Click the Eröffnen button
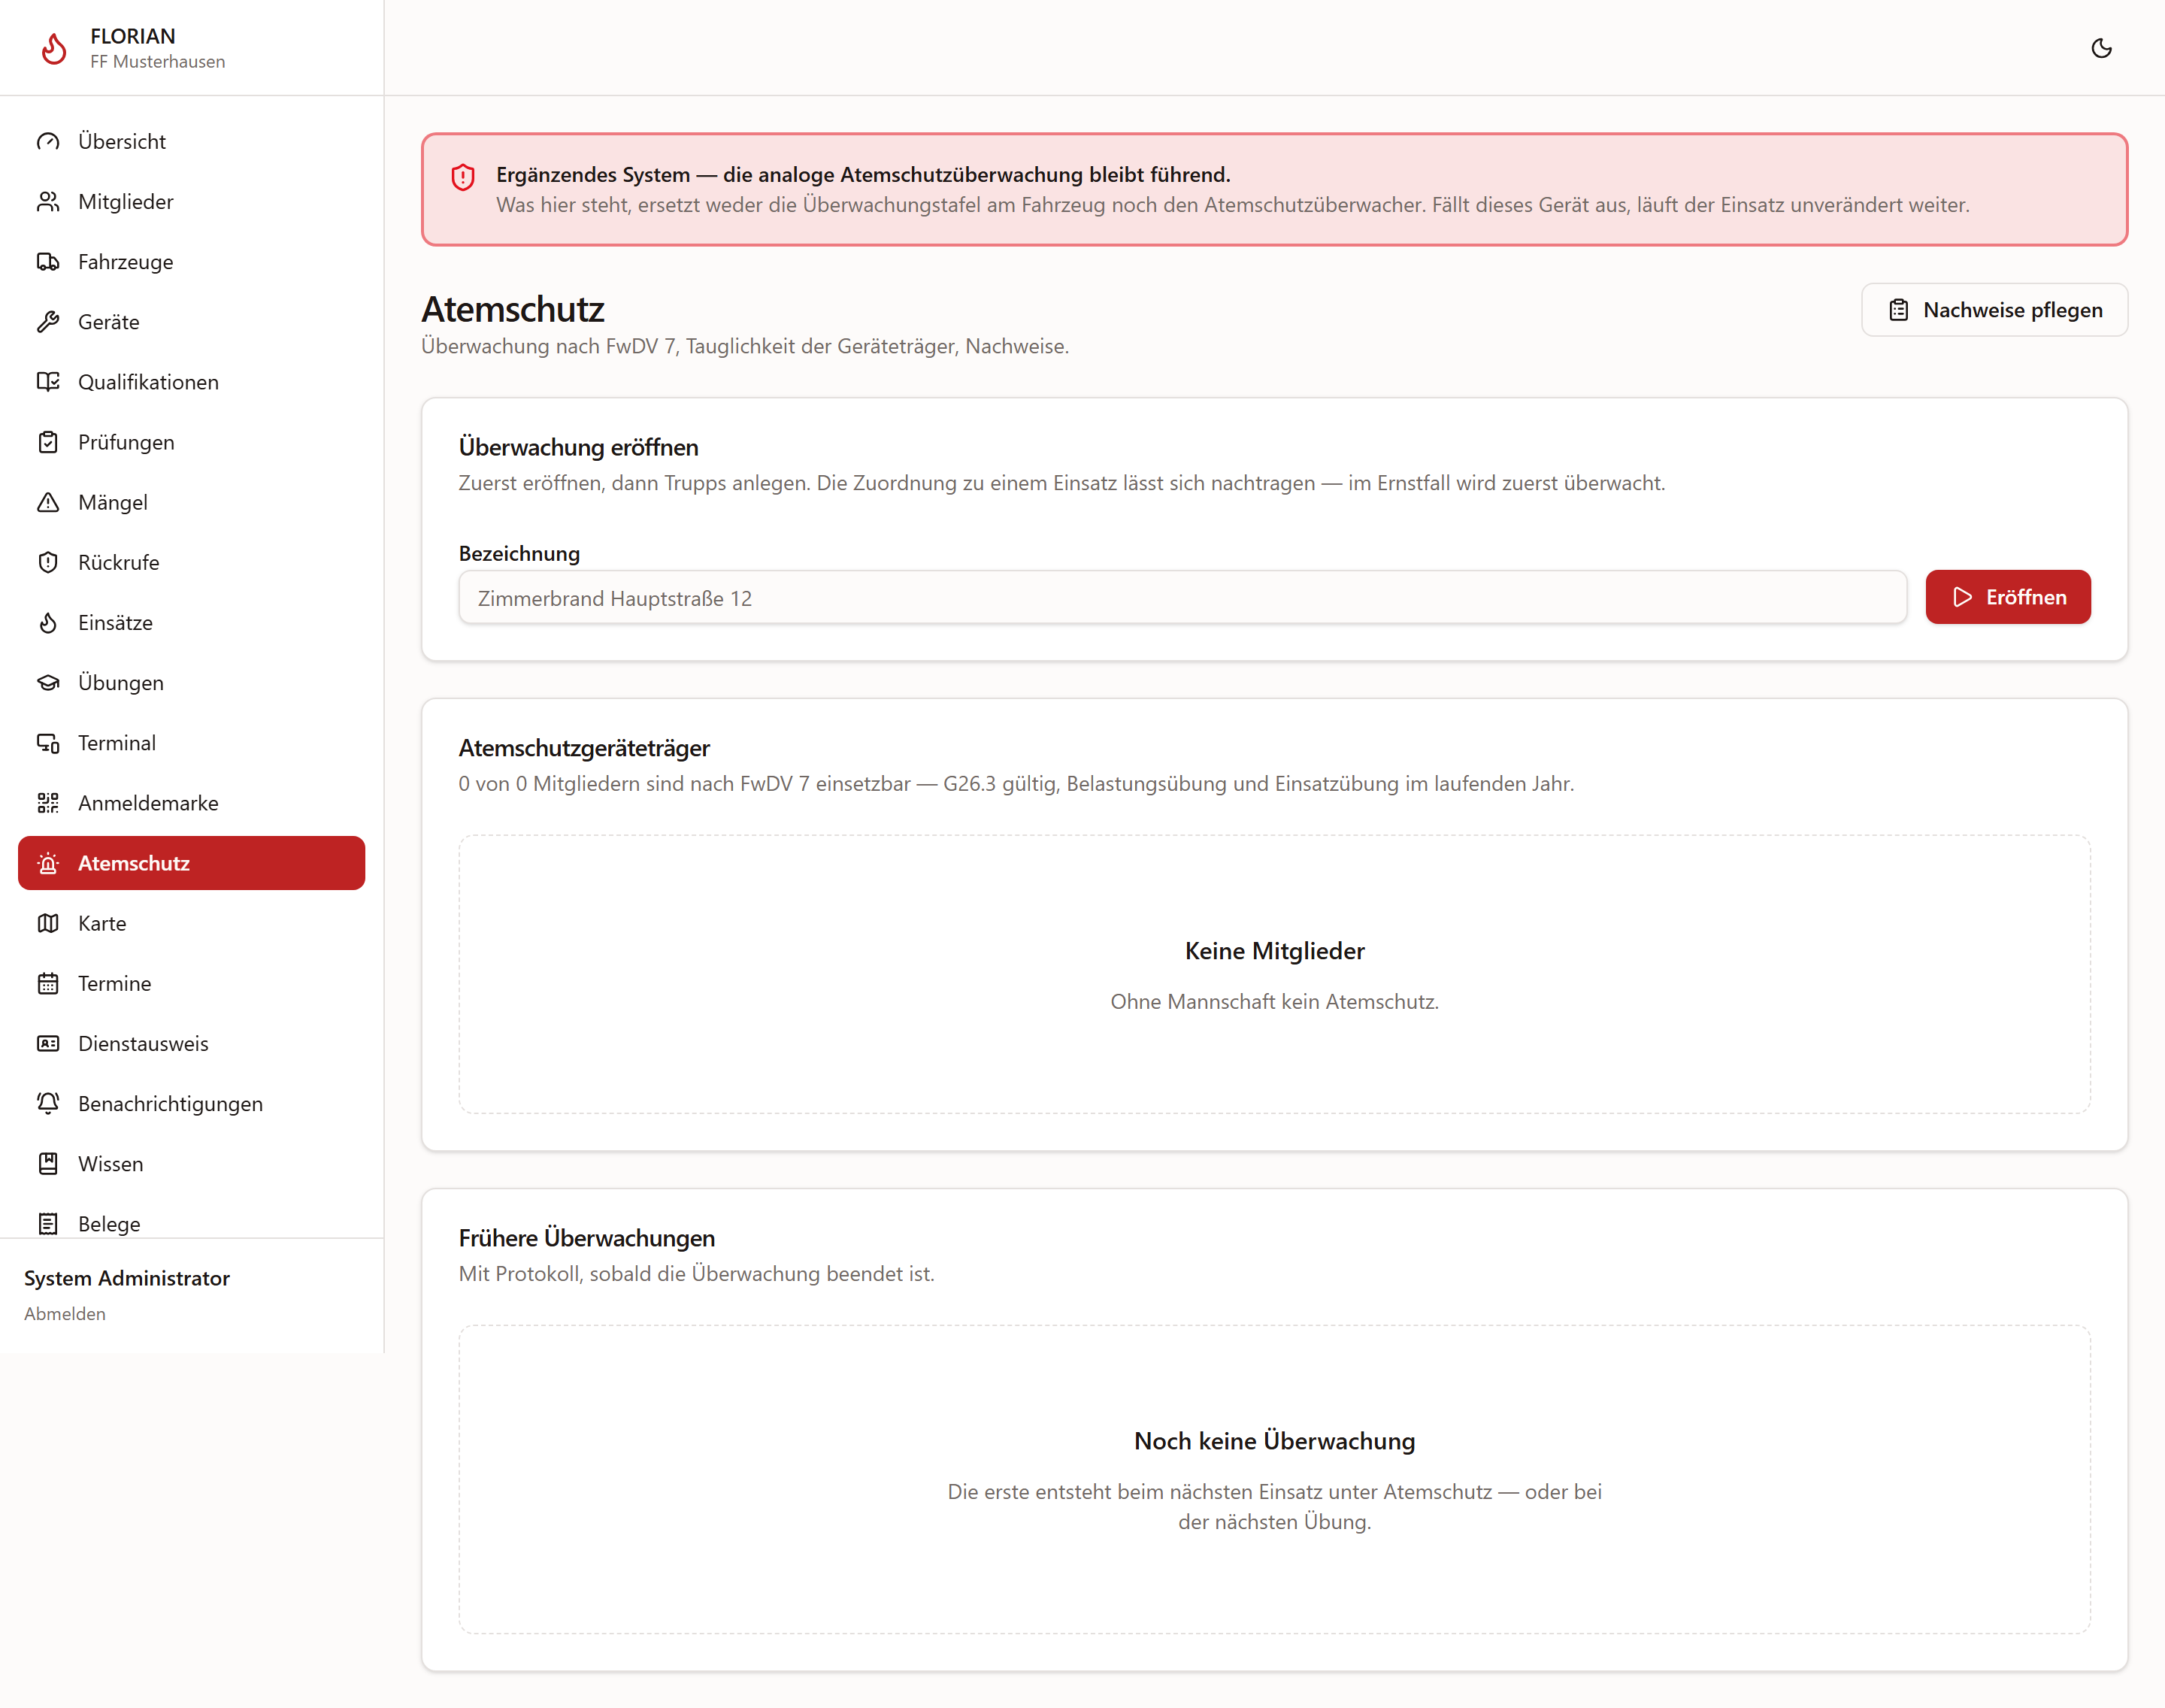Viewport: 2165px width, 1708px height. 2007,597
